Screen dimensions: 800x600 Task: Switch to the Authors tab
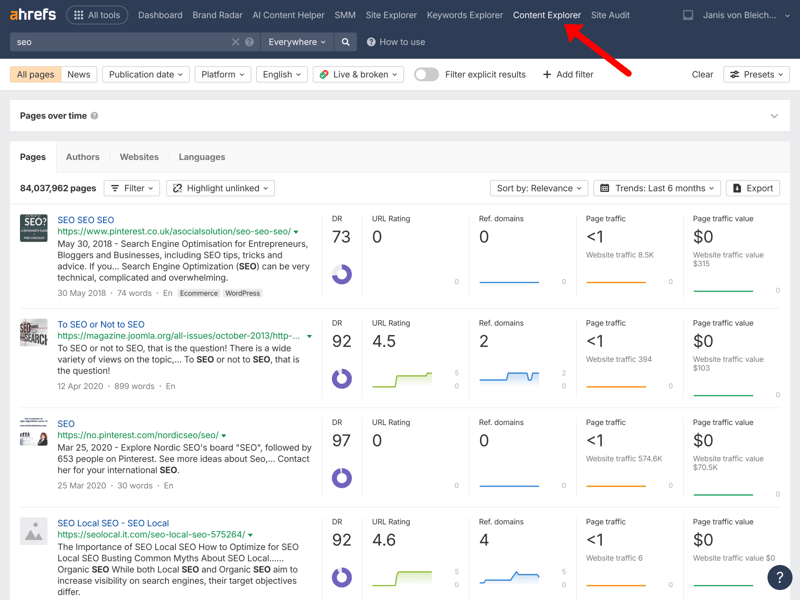83,157
